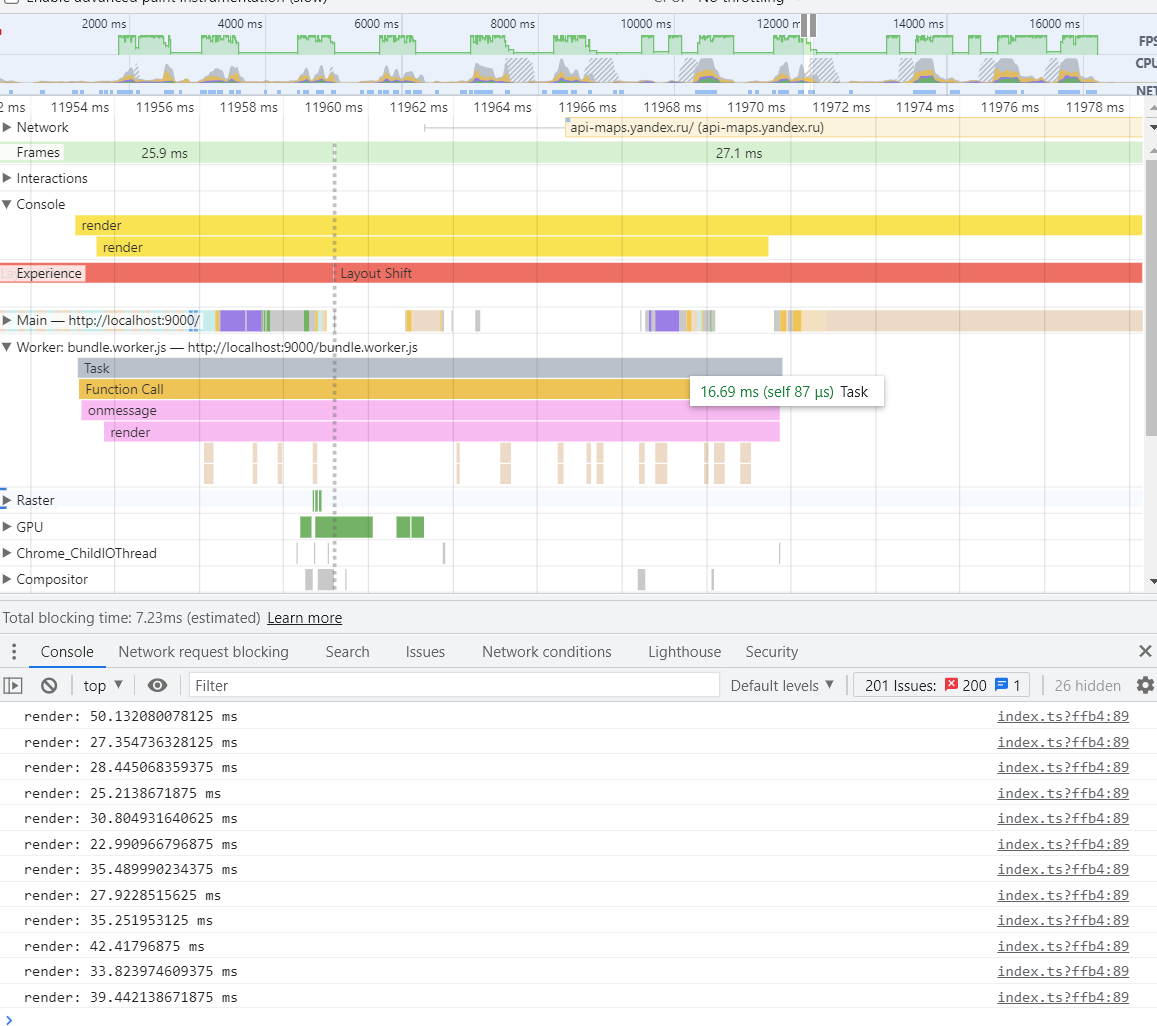Select the gray Task bar in Worker
Screen dimensions: 1157x1026
click(430, 368)
